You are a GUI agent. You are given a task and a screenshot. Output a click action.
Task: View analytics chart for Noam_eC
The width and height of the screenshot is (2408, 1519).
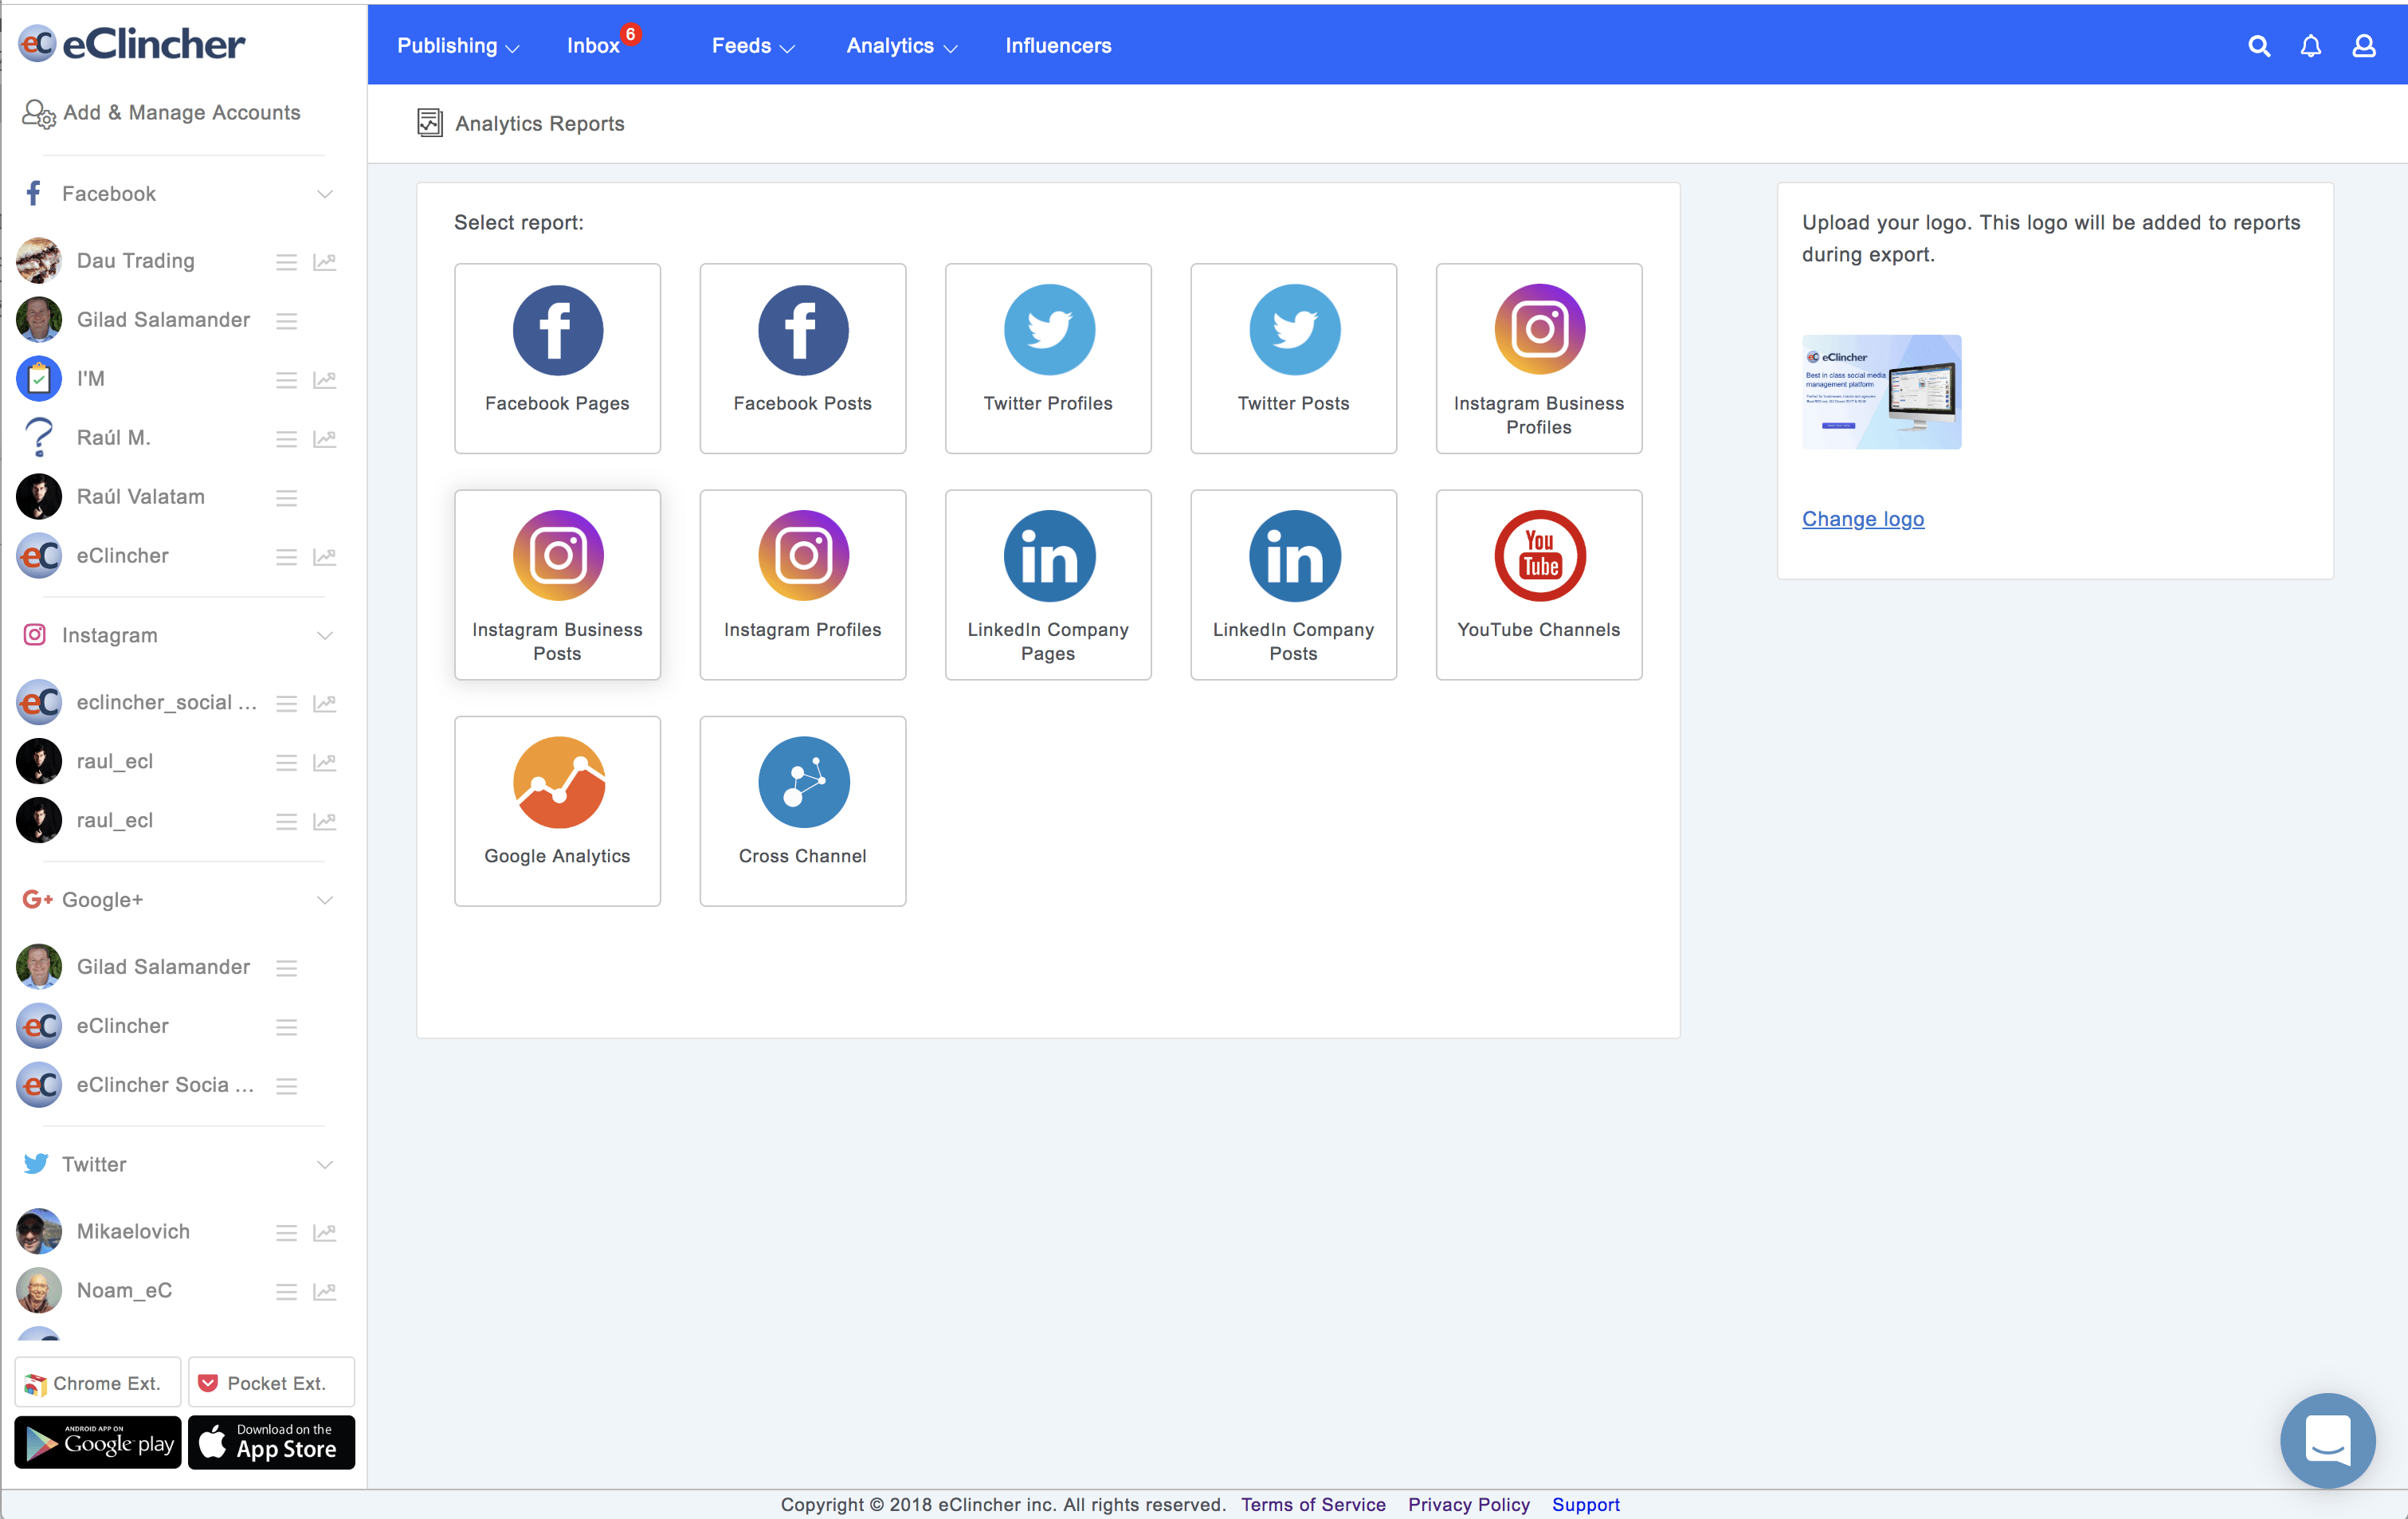coord(325,1292)
